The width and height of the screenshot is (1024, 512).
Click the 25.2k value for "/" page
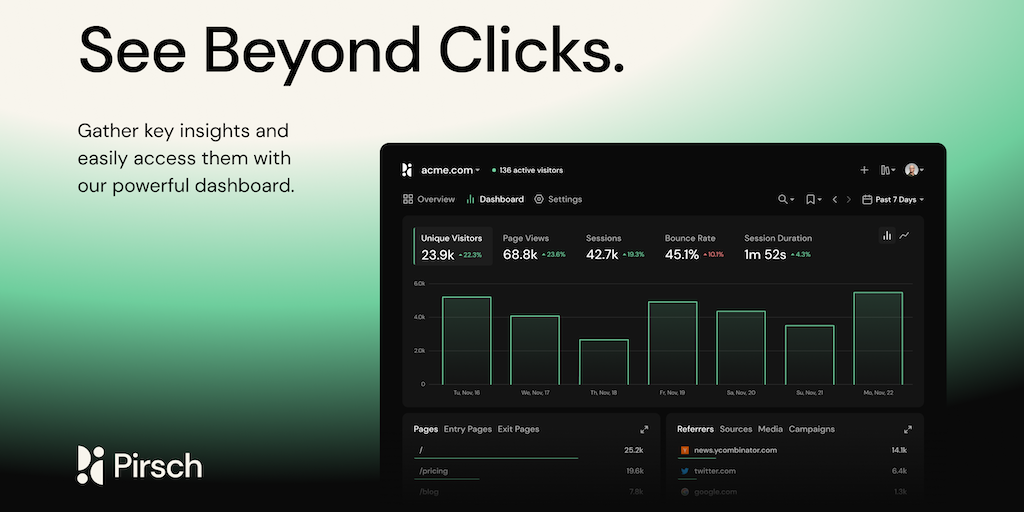(x=633, y=450)
